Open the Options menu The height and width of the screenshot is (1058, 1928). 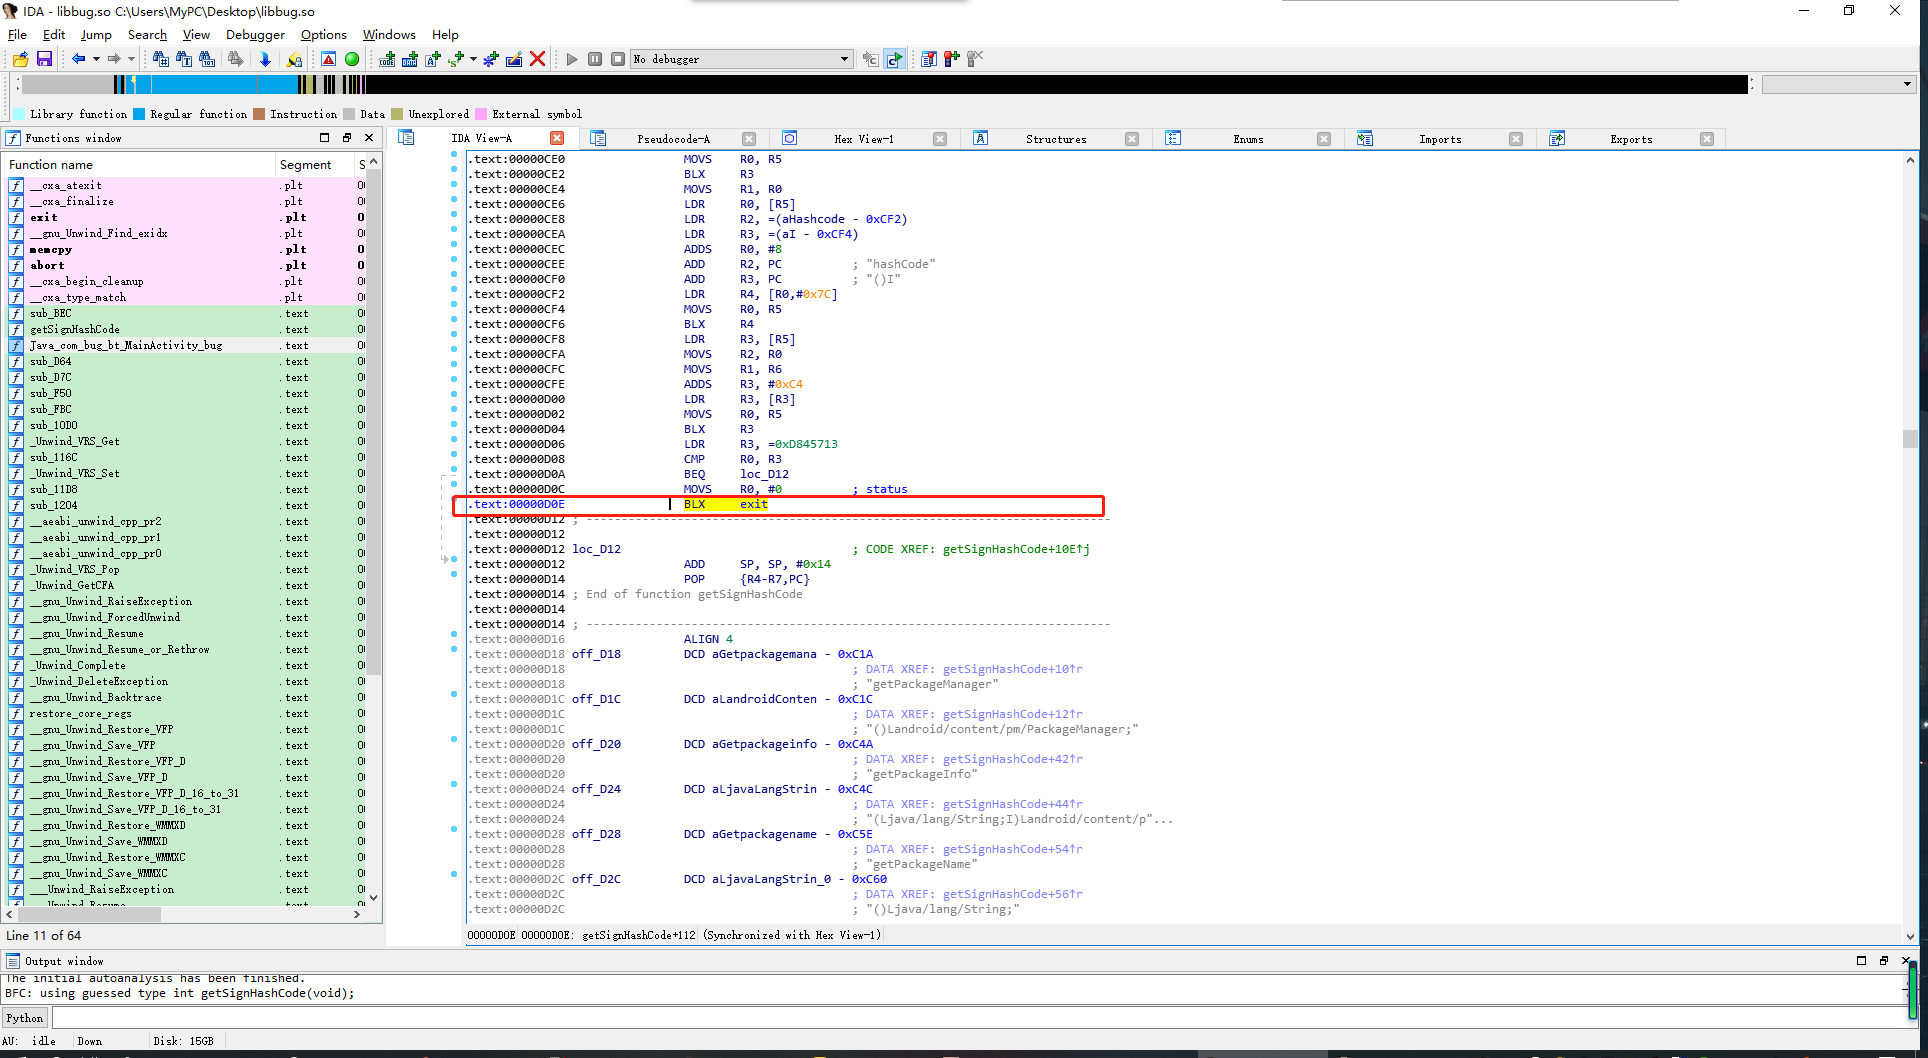(324, 34)
